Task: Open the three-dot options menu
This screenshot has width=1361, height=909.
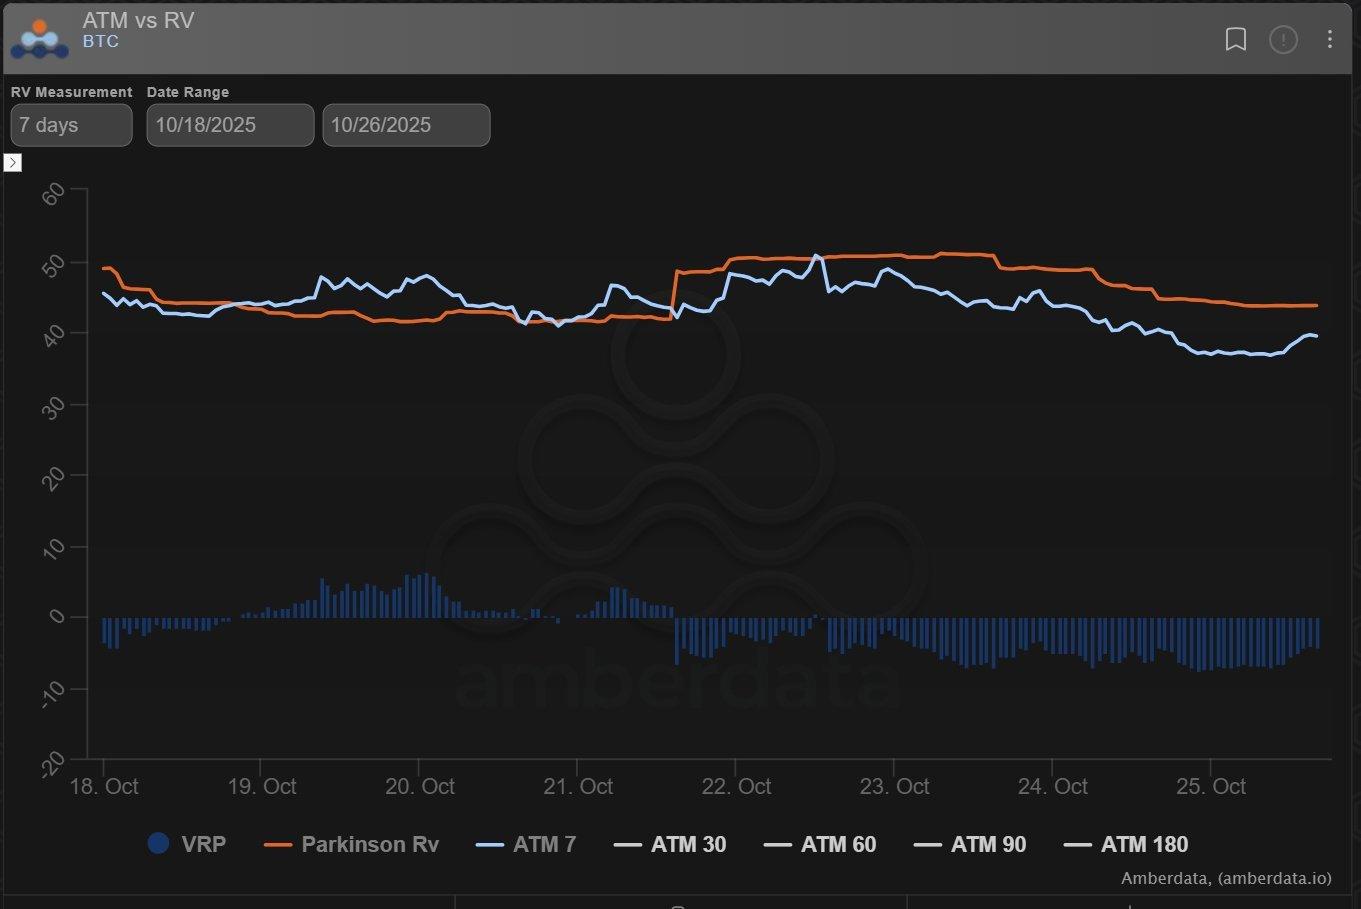Action: [1329, 39]
